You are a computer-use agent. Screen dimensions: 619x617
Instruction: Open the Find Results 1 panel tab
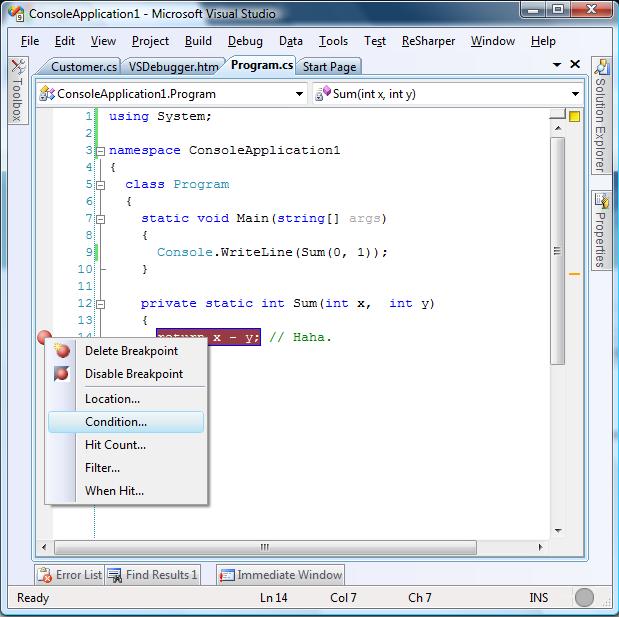[153, 575]
